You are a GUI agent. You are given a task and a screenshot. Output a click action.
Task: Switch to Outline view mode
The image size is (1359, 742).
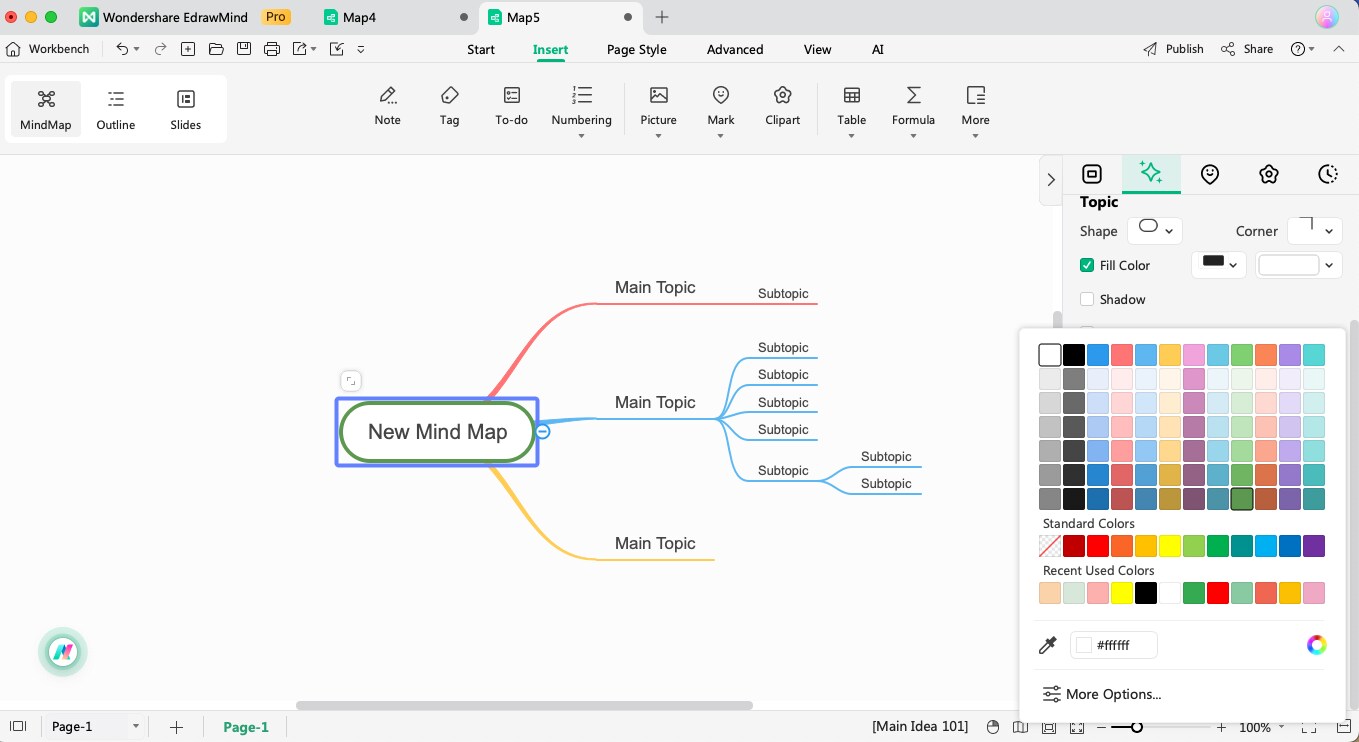click(116, 109)
